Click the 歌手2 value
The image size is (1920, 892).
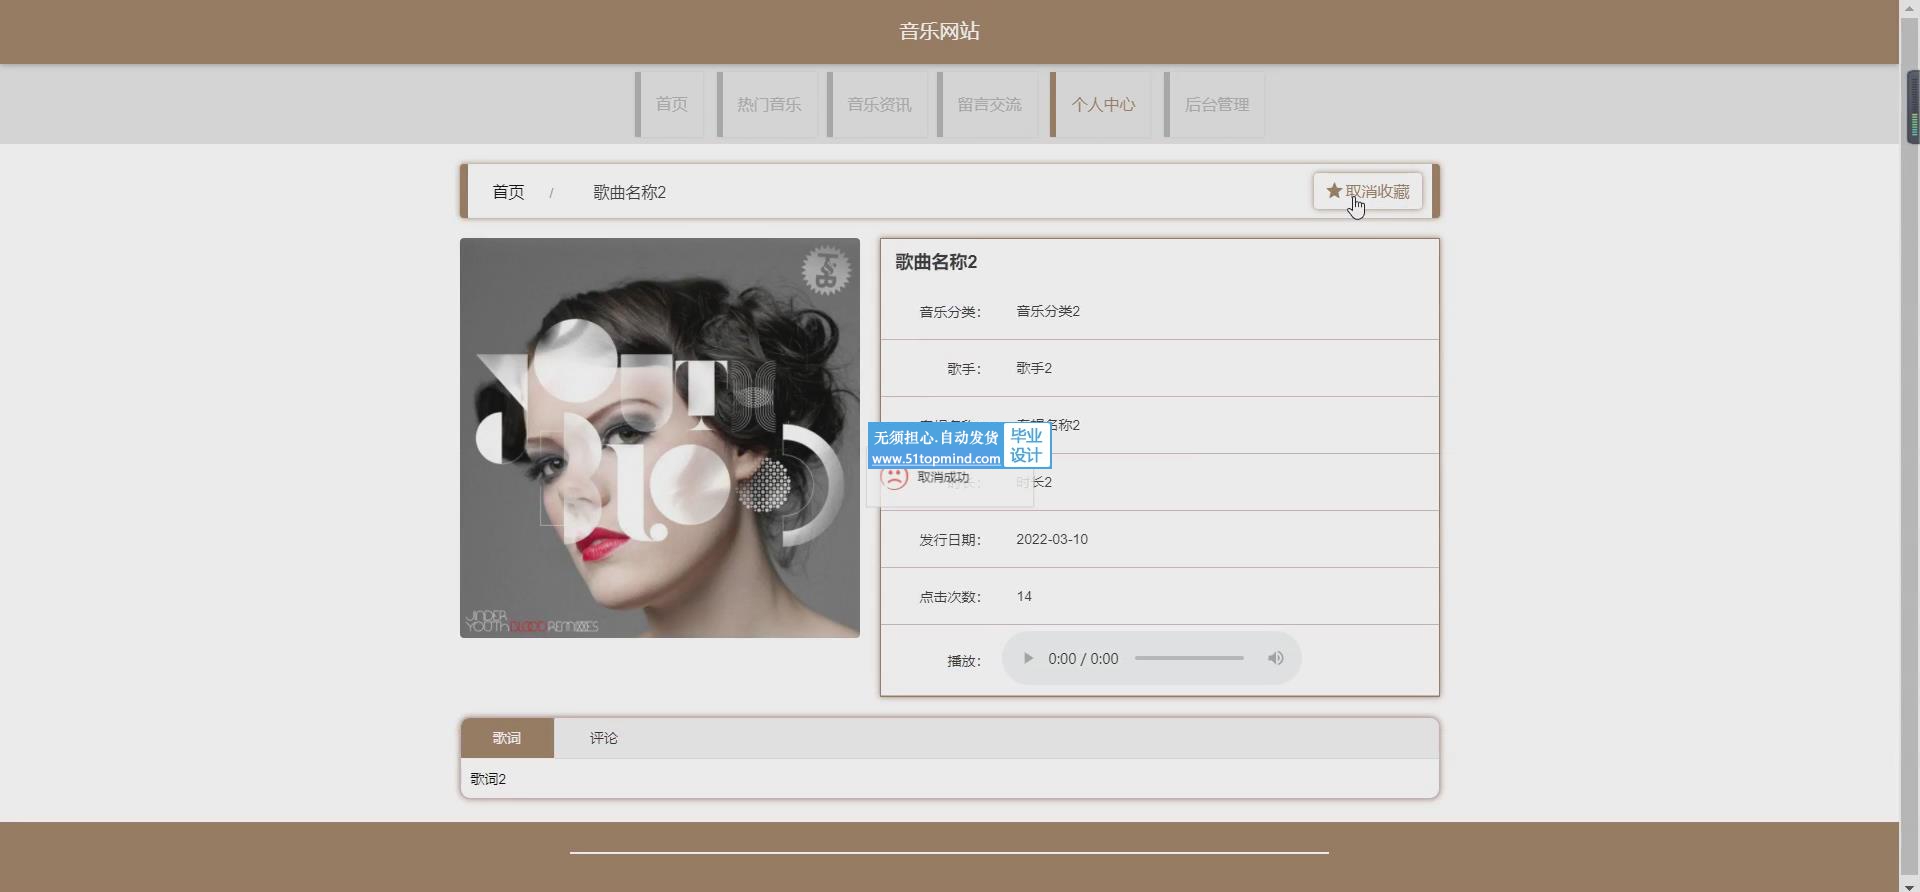1034,368
